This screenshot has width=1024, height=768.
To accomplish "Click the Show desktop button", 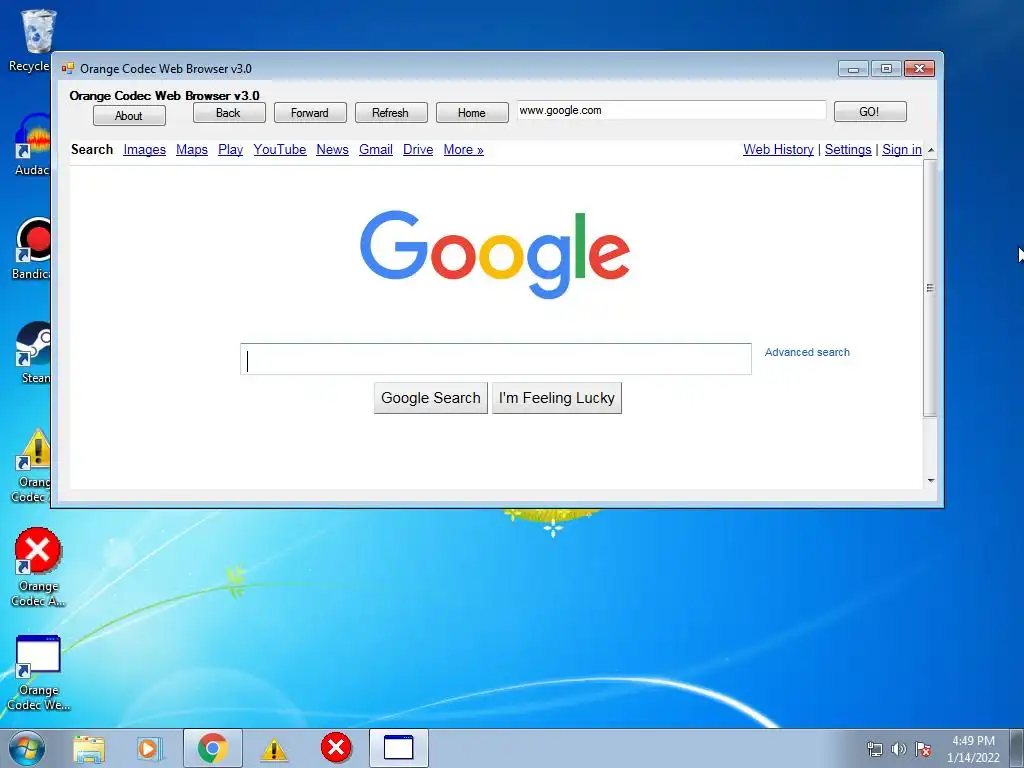I will click(1017, 748).
